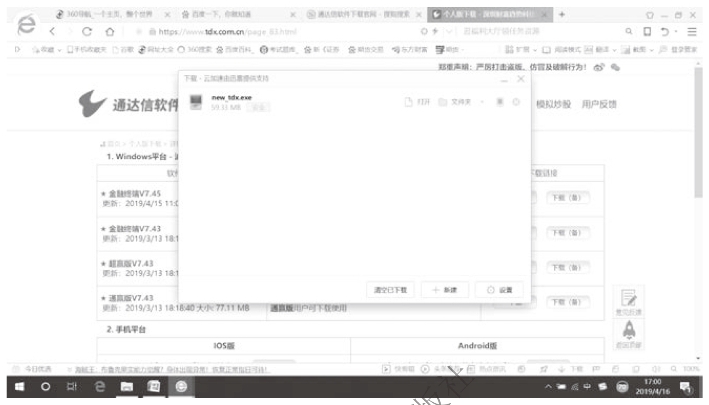Click 下载 button for 金融终端V7.43

pos(567,233)
